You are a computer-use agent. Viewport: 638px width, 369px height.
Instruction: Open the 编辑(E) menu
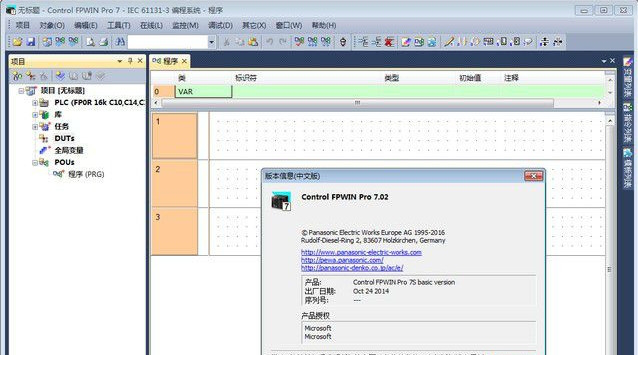click(x=85, y=25)
